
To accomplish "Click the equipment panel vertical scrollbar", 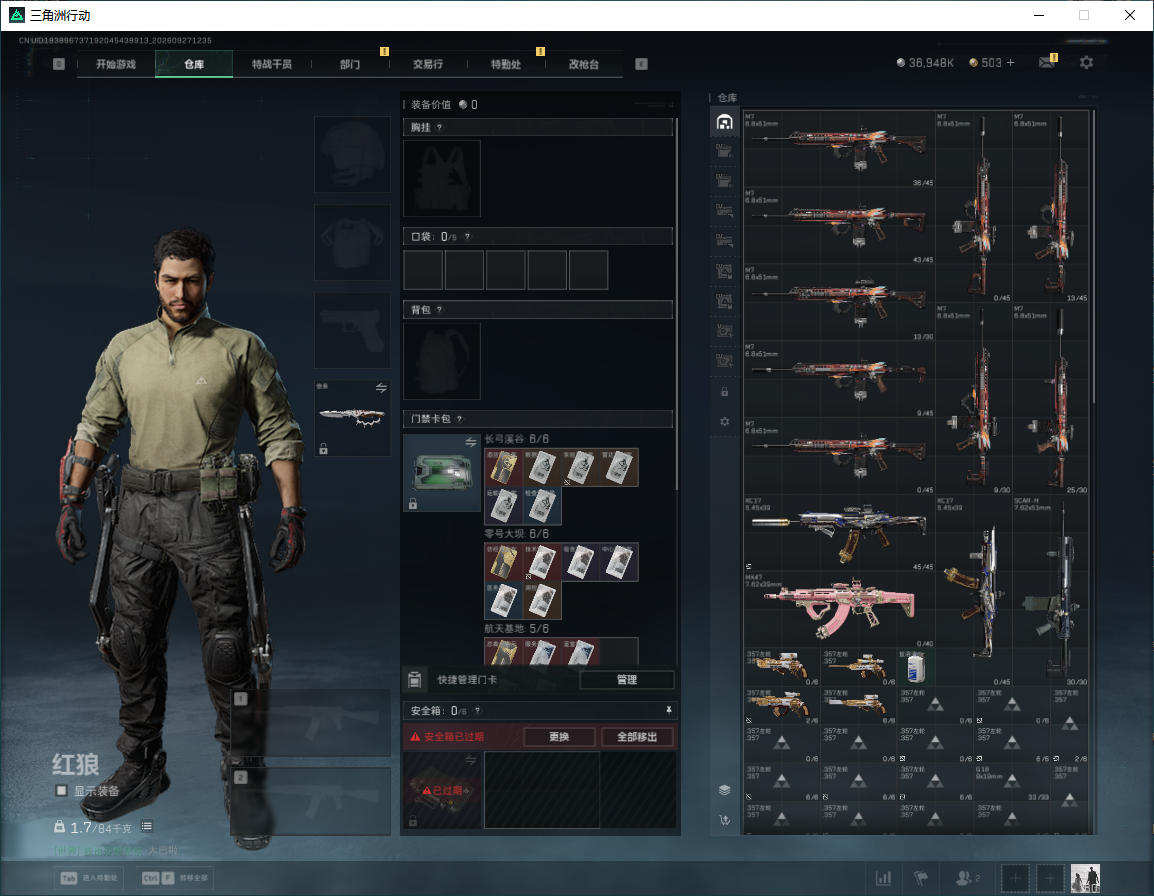I will point(676,305).
